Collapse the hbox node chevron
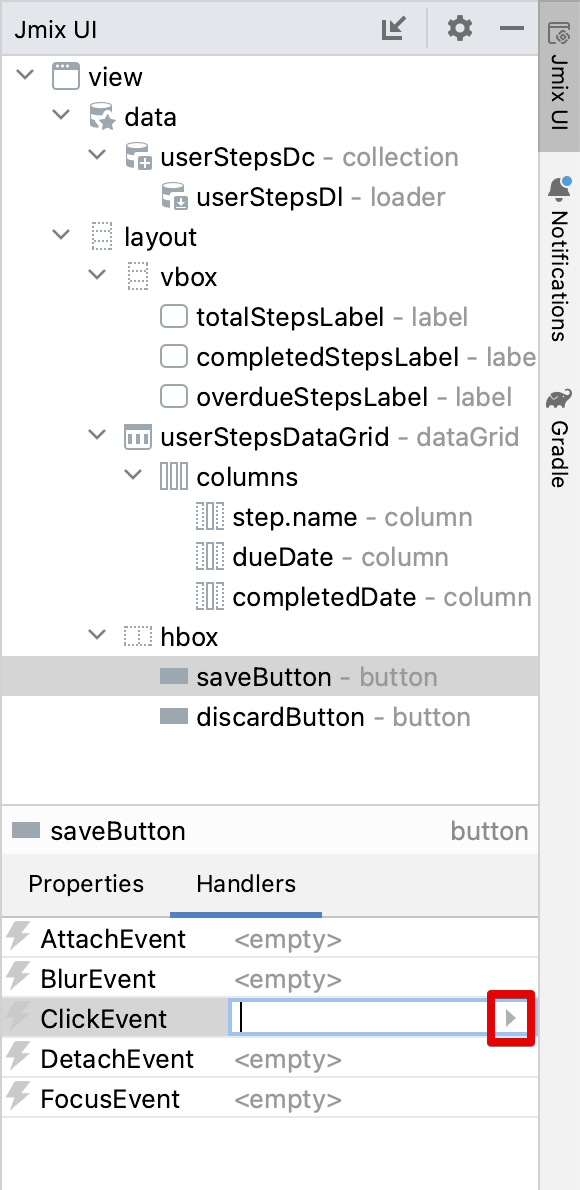This screenshot has width=580, height=1190. (x=98, y=636)
